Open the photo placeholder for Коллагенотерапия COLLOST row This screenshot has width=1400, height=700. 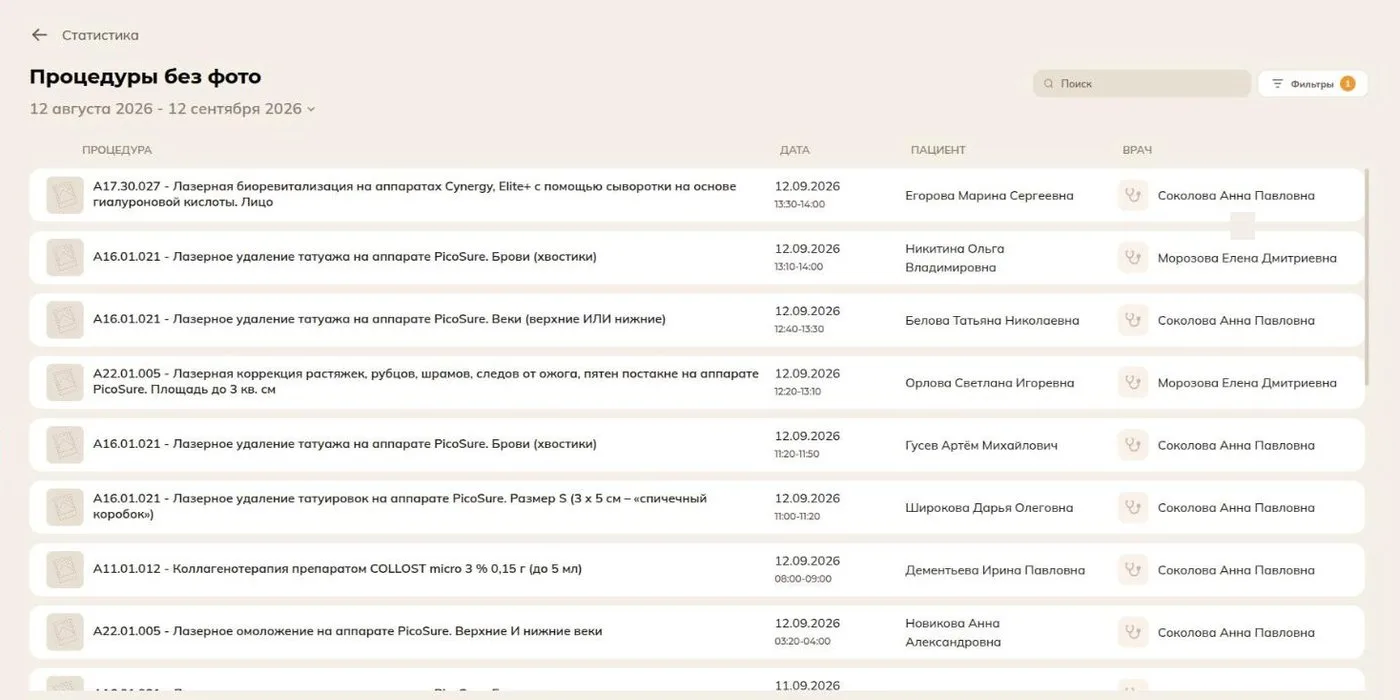pyautogui.click(x=65, y=570)
